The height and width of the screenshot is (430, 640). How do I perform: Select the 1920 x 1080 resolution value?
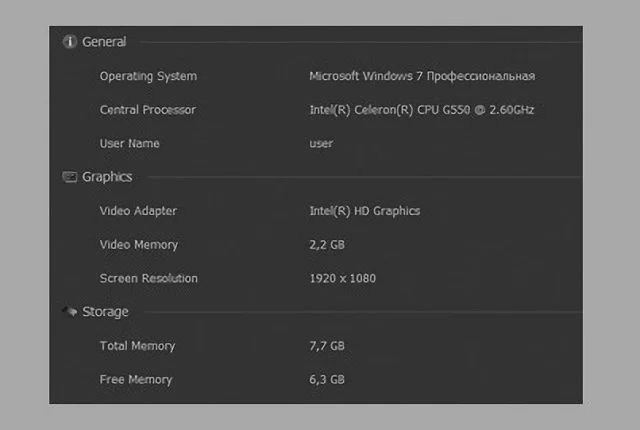pyautogui.click(x=342, y=278)
